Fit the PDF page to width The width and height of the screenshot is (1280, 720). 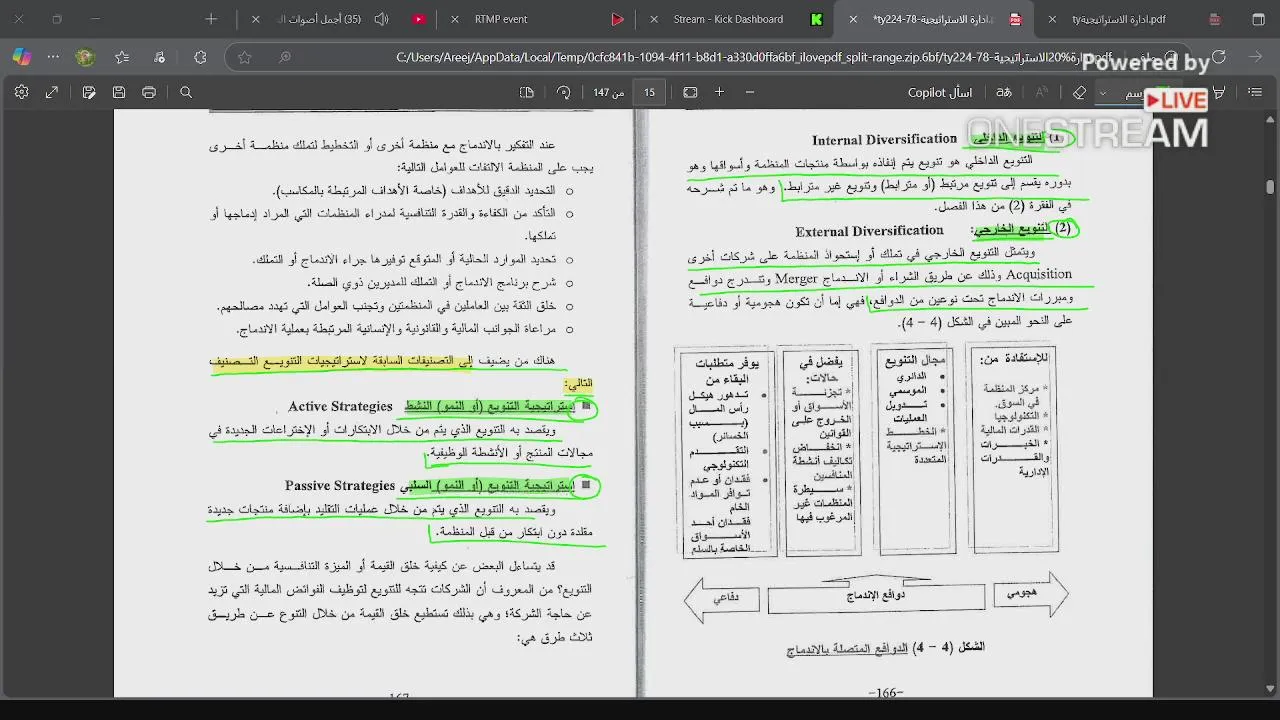point(690,92)
